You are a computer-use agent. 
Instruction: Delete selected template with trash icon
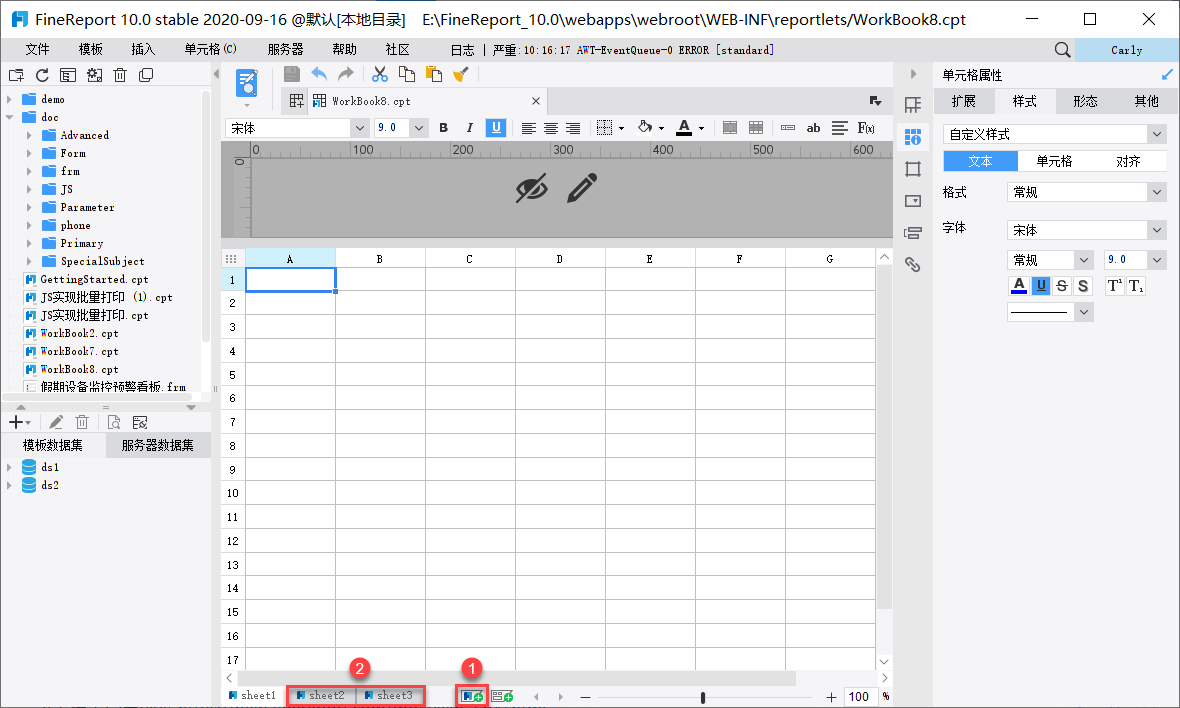point(120,75)
